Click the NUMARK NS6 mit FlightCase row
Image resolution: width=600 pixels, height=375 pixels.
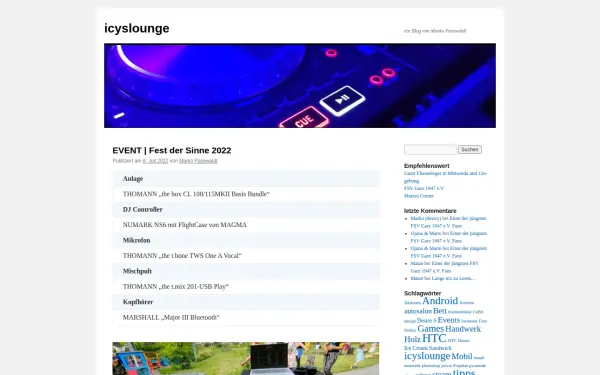246,225
